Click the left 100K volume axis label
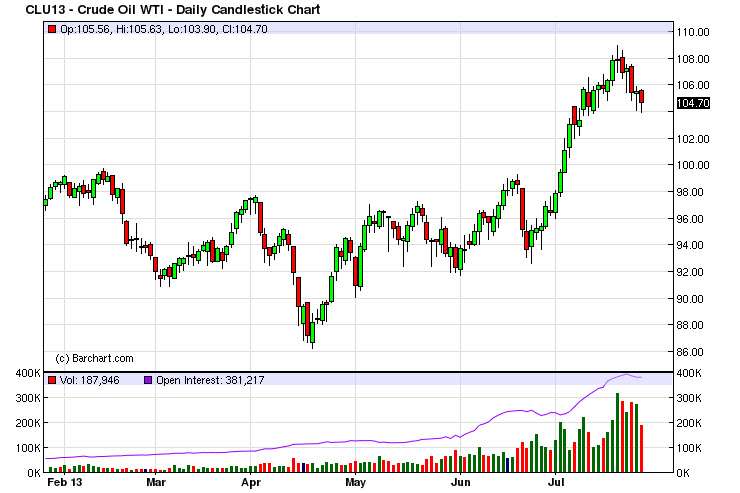The height and width of the screenshot is (493, 740). [28, 448]
